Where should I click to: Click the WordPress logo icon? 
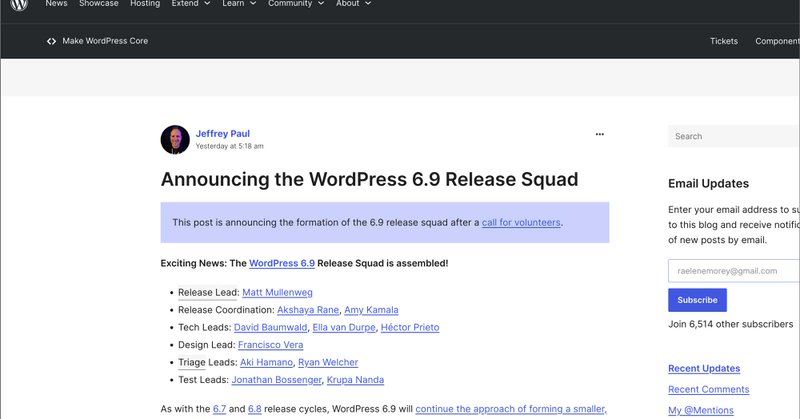(x=19, y=4)
